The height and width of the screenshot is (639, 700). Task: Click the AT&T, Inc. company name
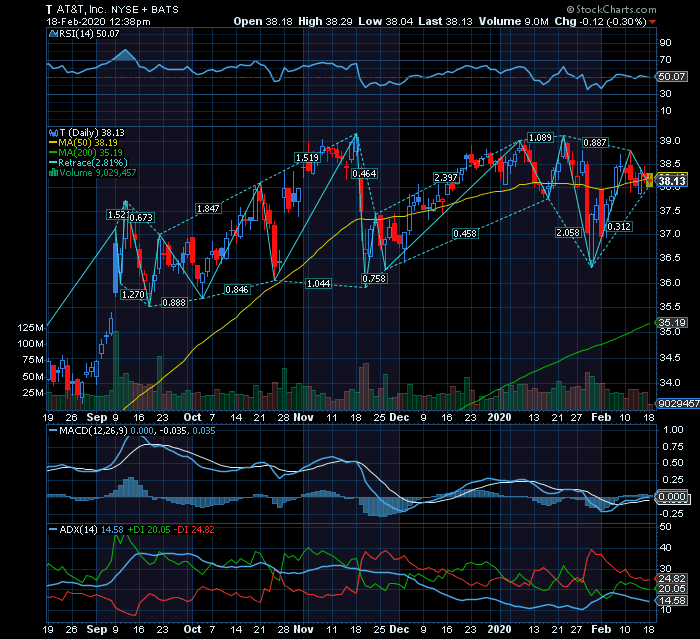[x=81, y=9]
